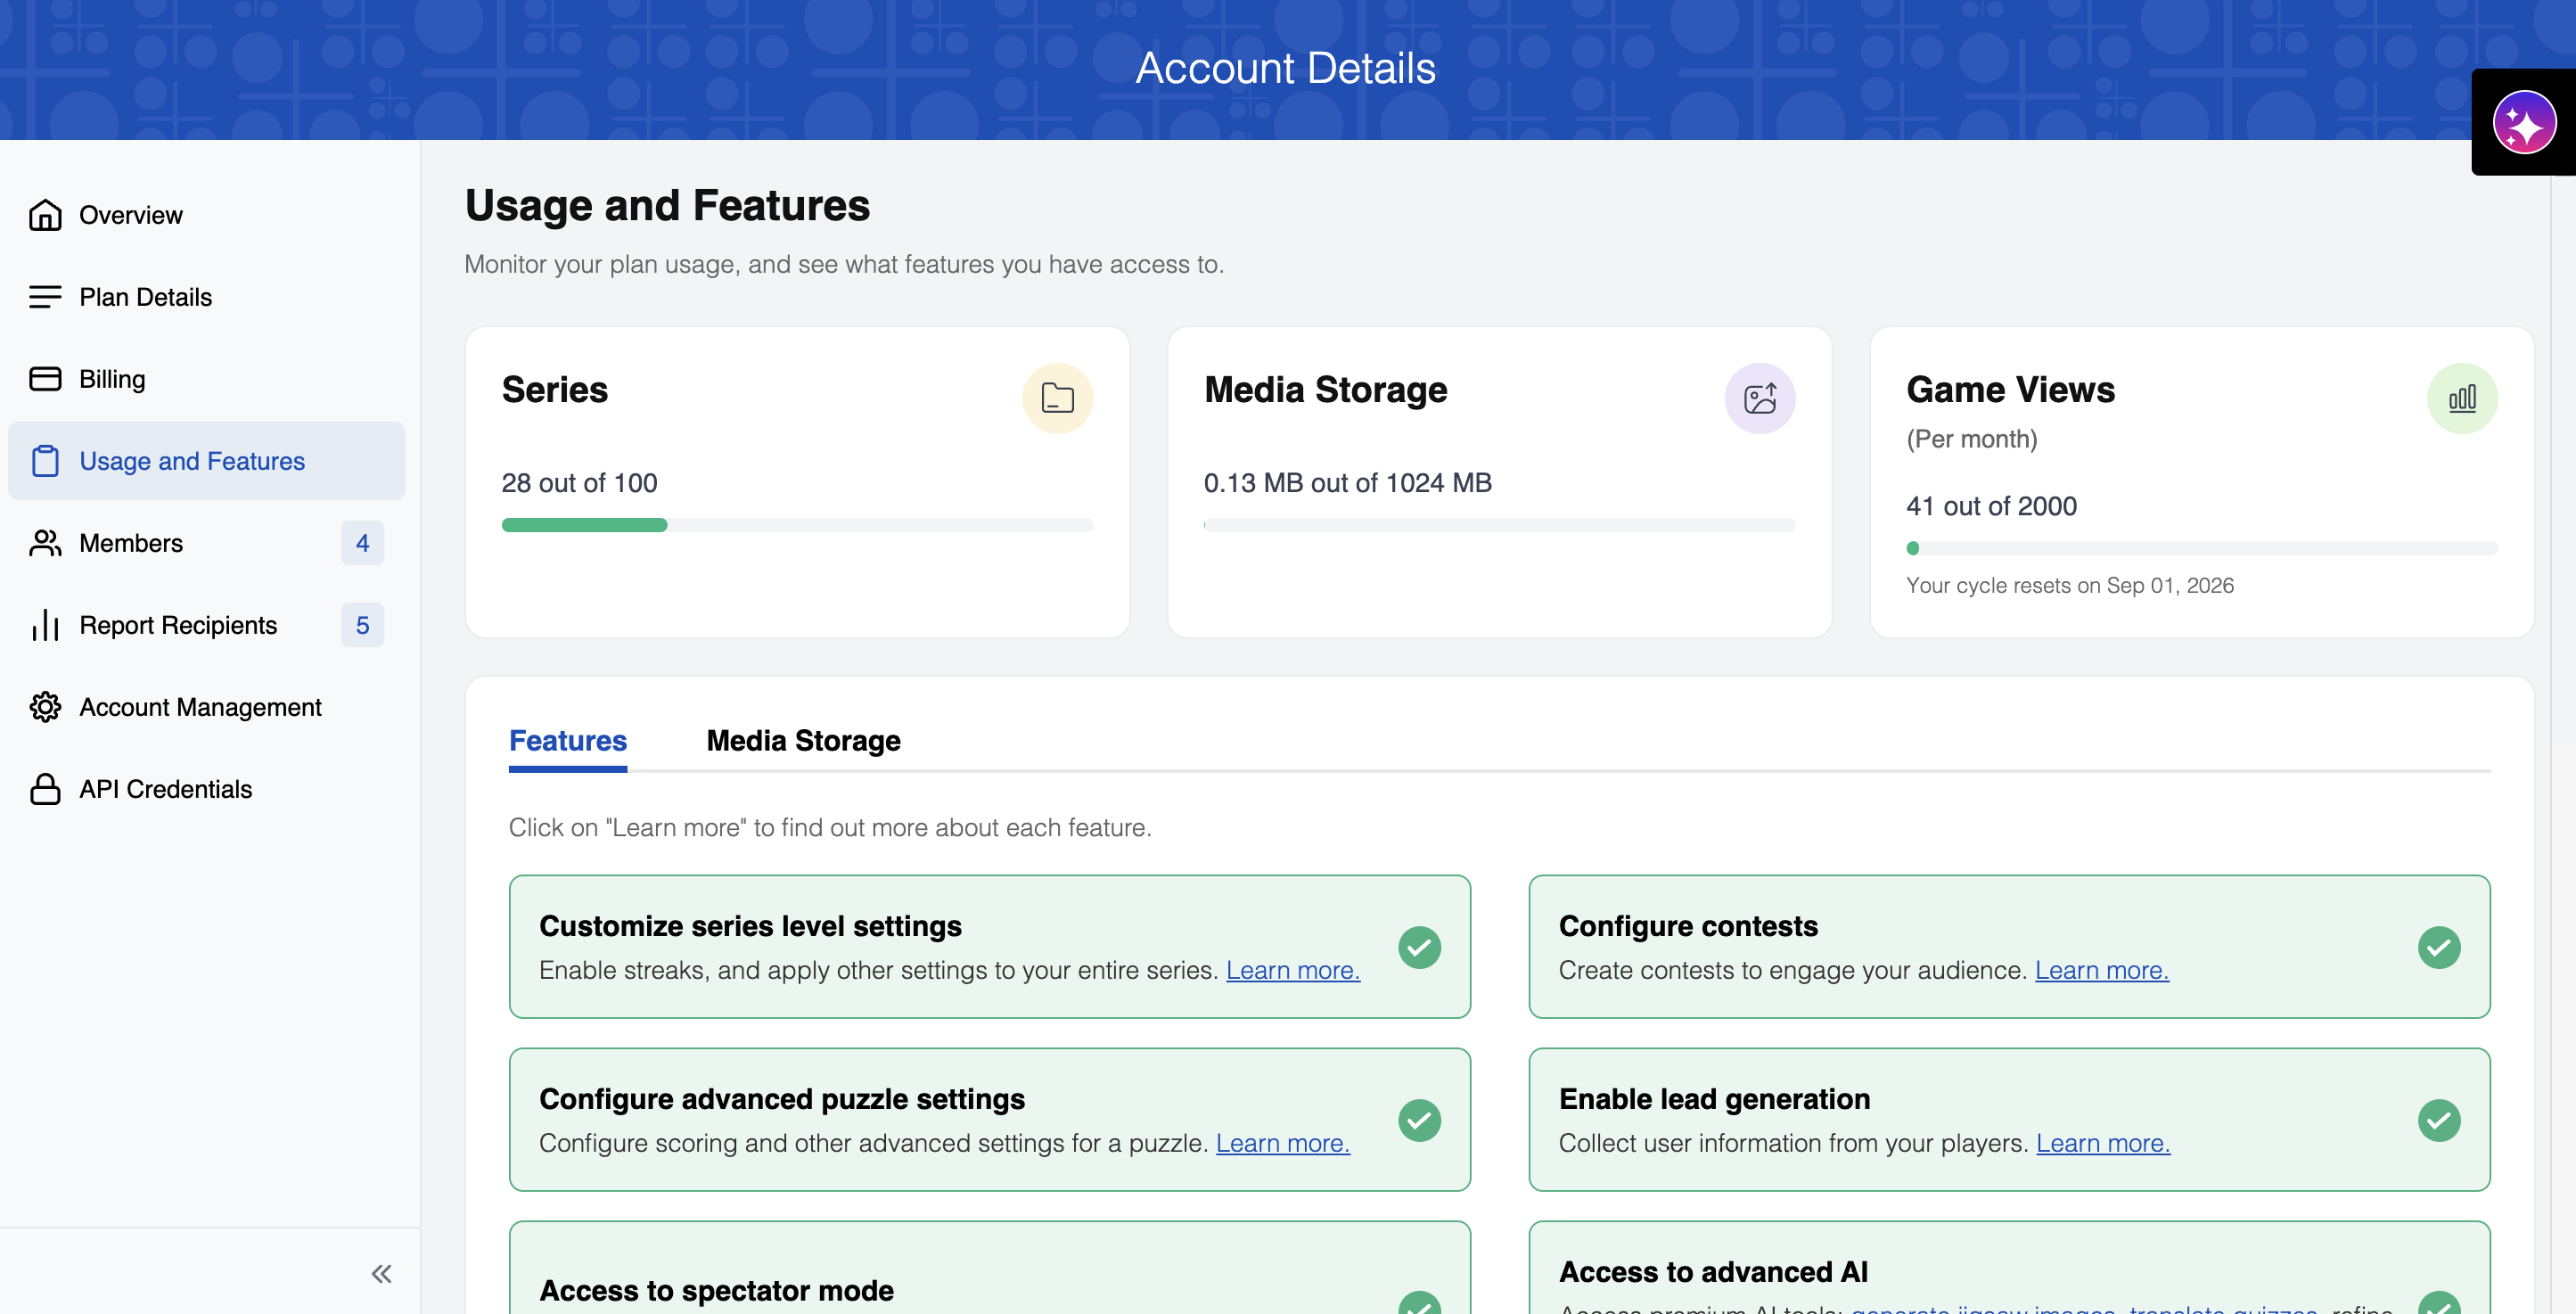2576x1314 pixels.
Task: Open the Members page
Action: tap(207, 543)
